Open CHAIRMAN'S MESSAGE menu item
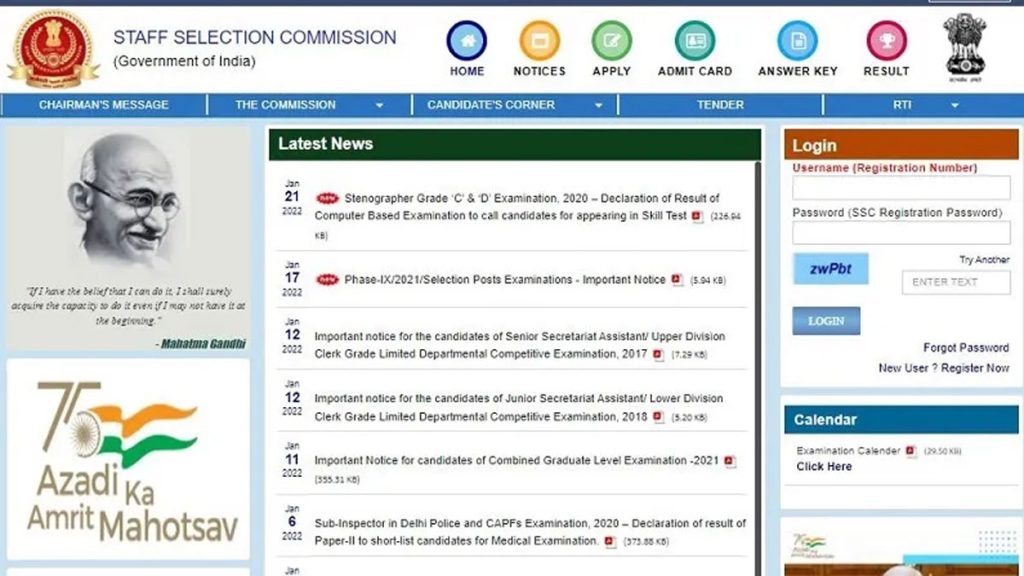 tap(103, 104)
